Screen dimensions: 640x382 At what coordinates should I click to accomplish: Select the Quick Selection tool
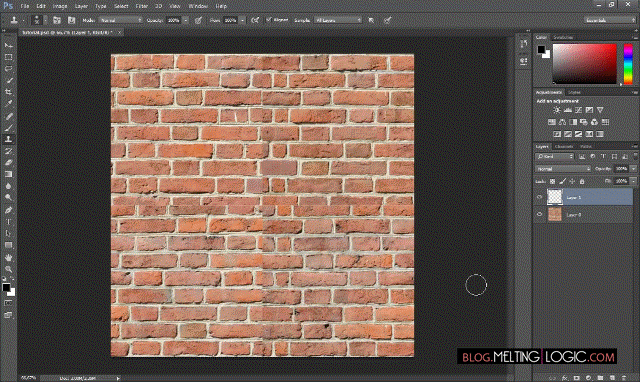[x=8, y=80]
